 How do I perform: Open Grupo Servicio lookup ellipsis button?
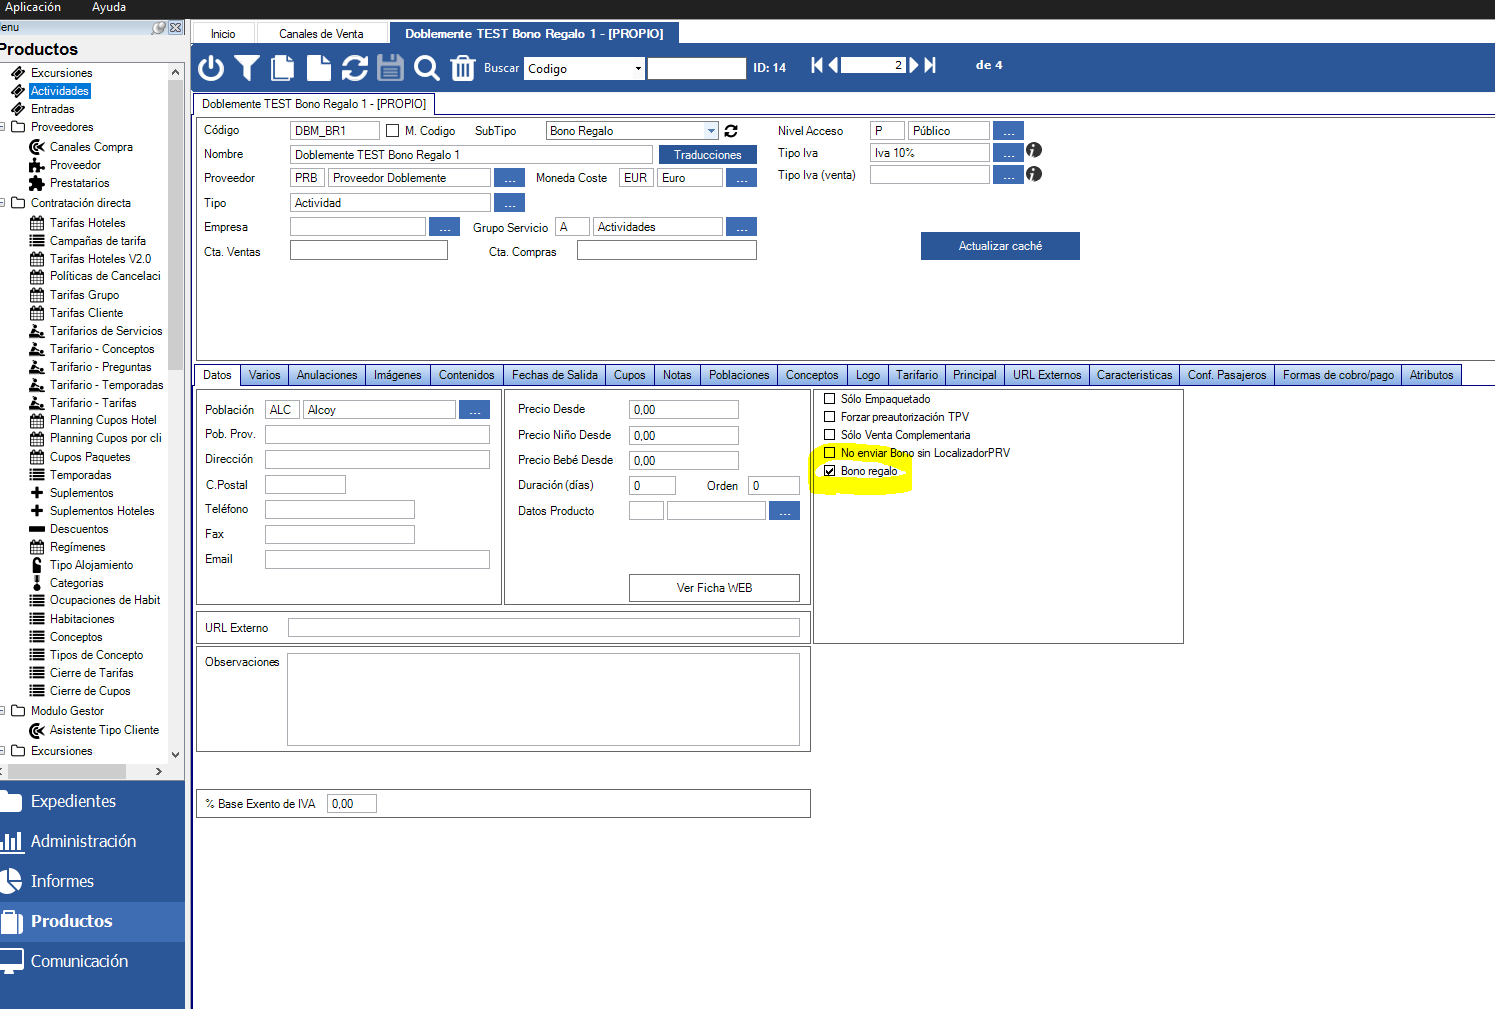[741, 227]
